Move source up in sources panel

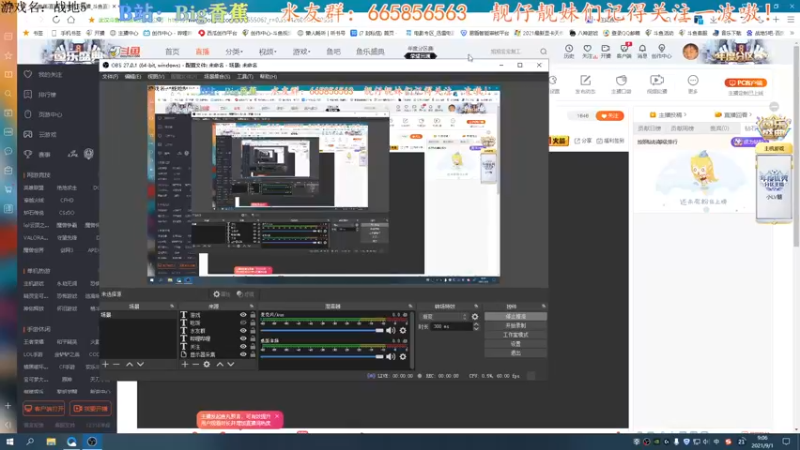(x=220, y=364)
